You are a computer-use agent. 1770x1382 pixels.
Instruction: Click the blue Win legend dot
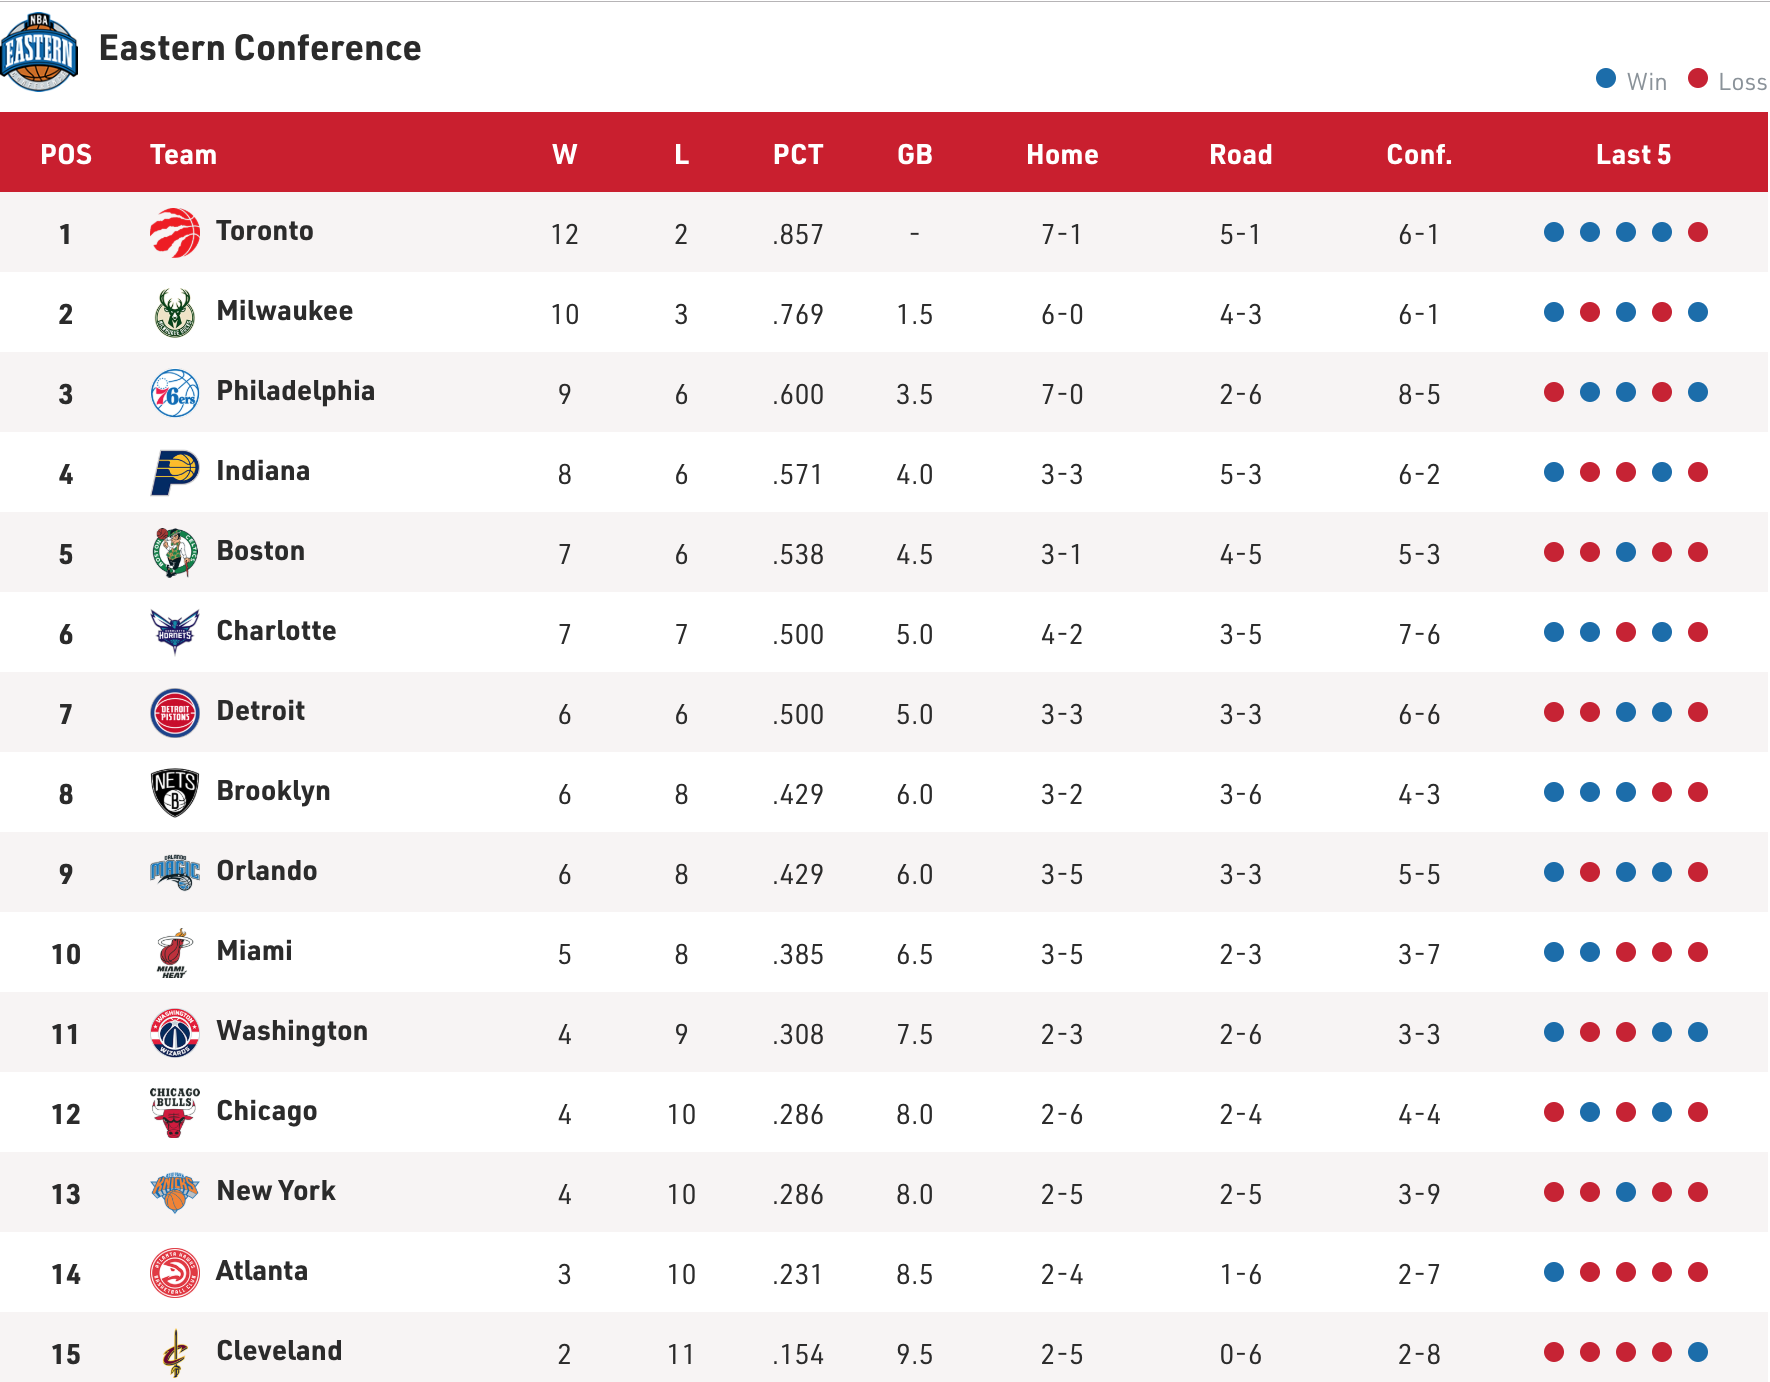[1606, 78]
